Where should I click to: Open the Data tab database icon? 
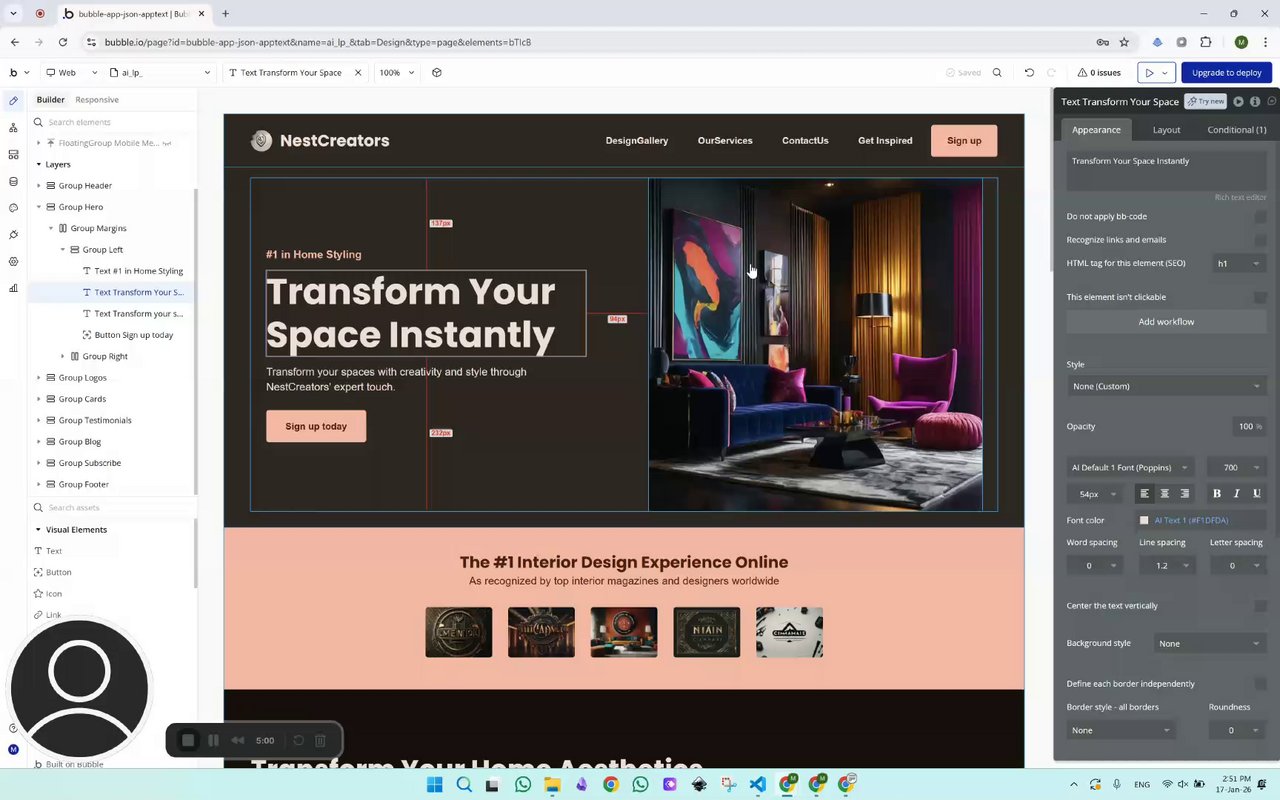coord(13,181)
